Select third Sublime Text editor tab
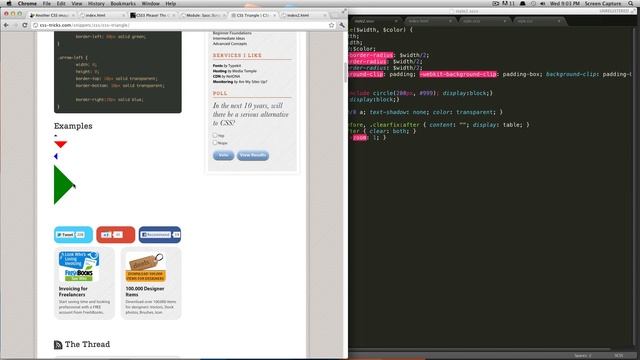 (483, 21)
